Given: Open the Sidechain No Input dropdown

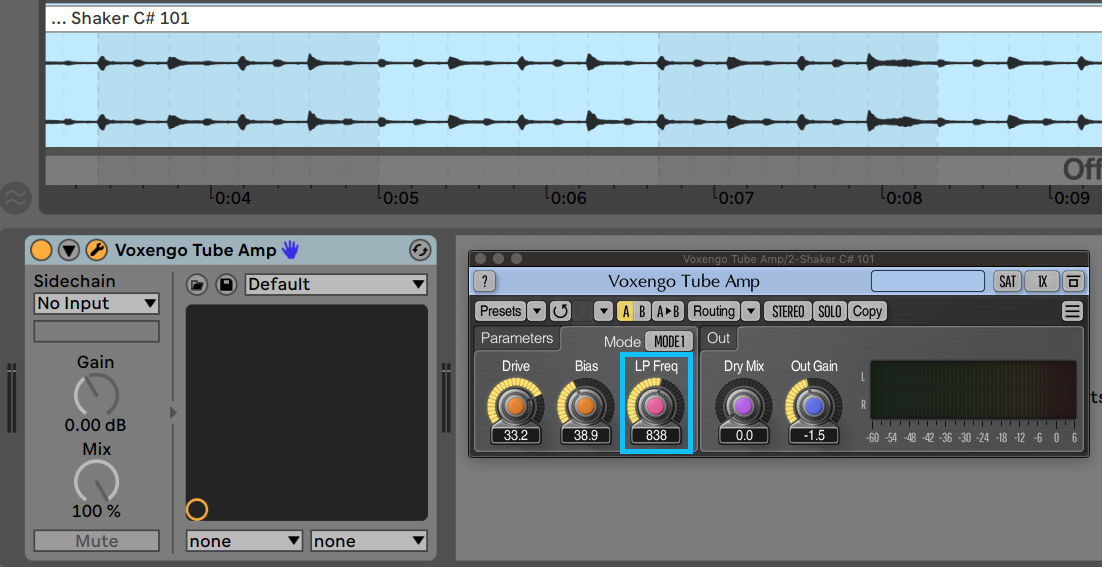Looking at the screenshot, I should 96,304.
